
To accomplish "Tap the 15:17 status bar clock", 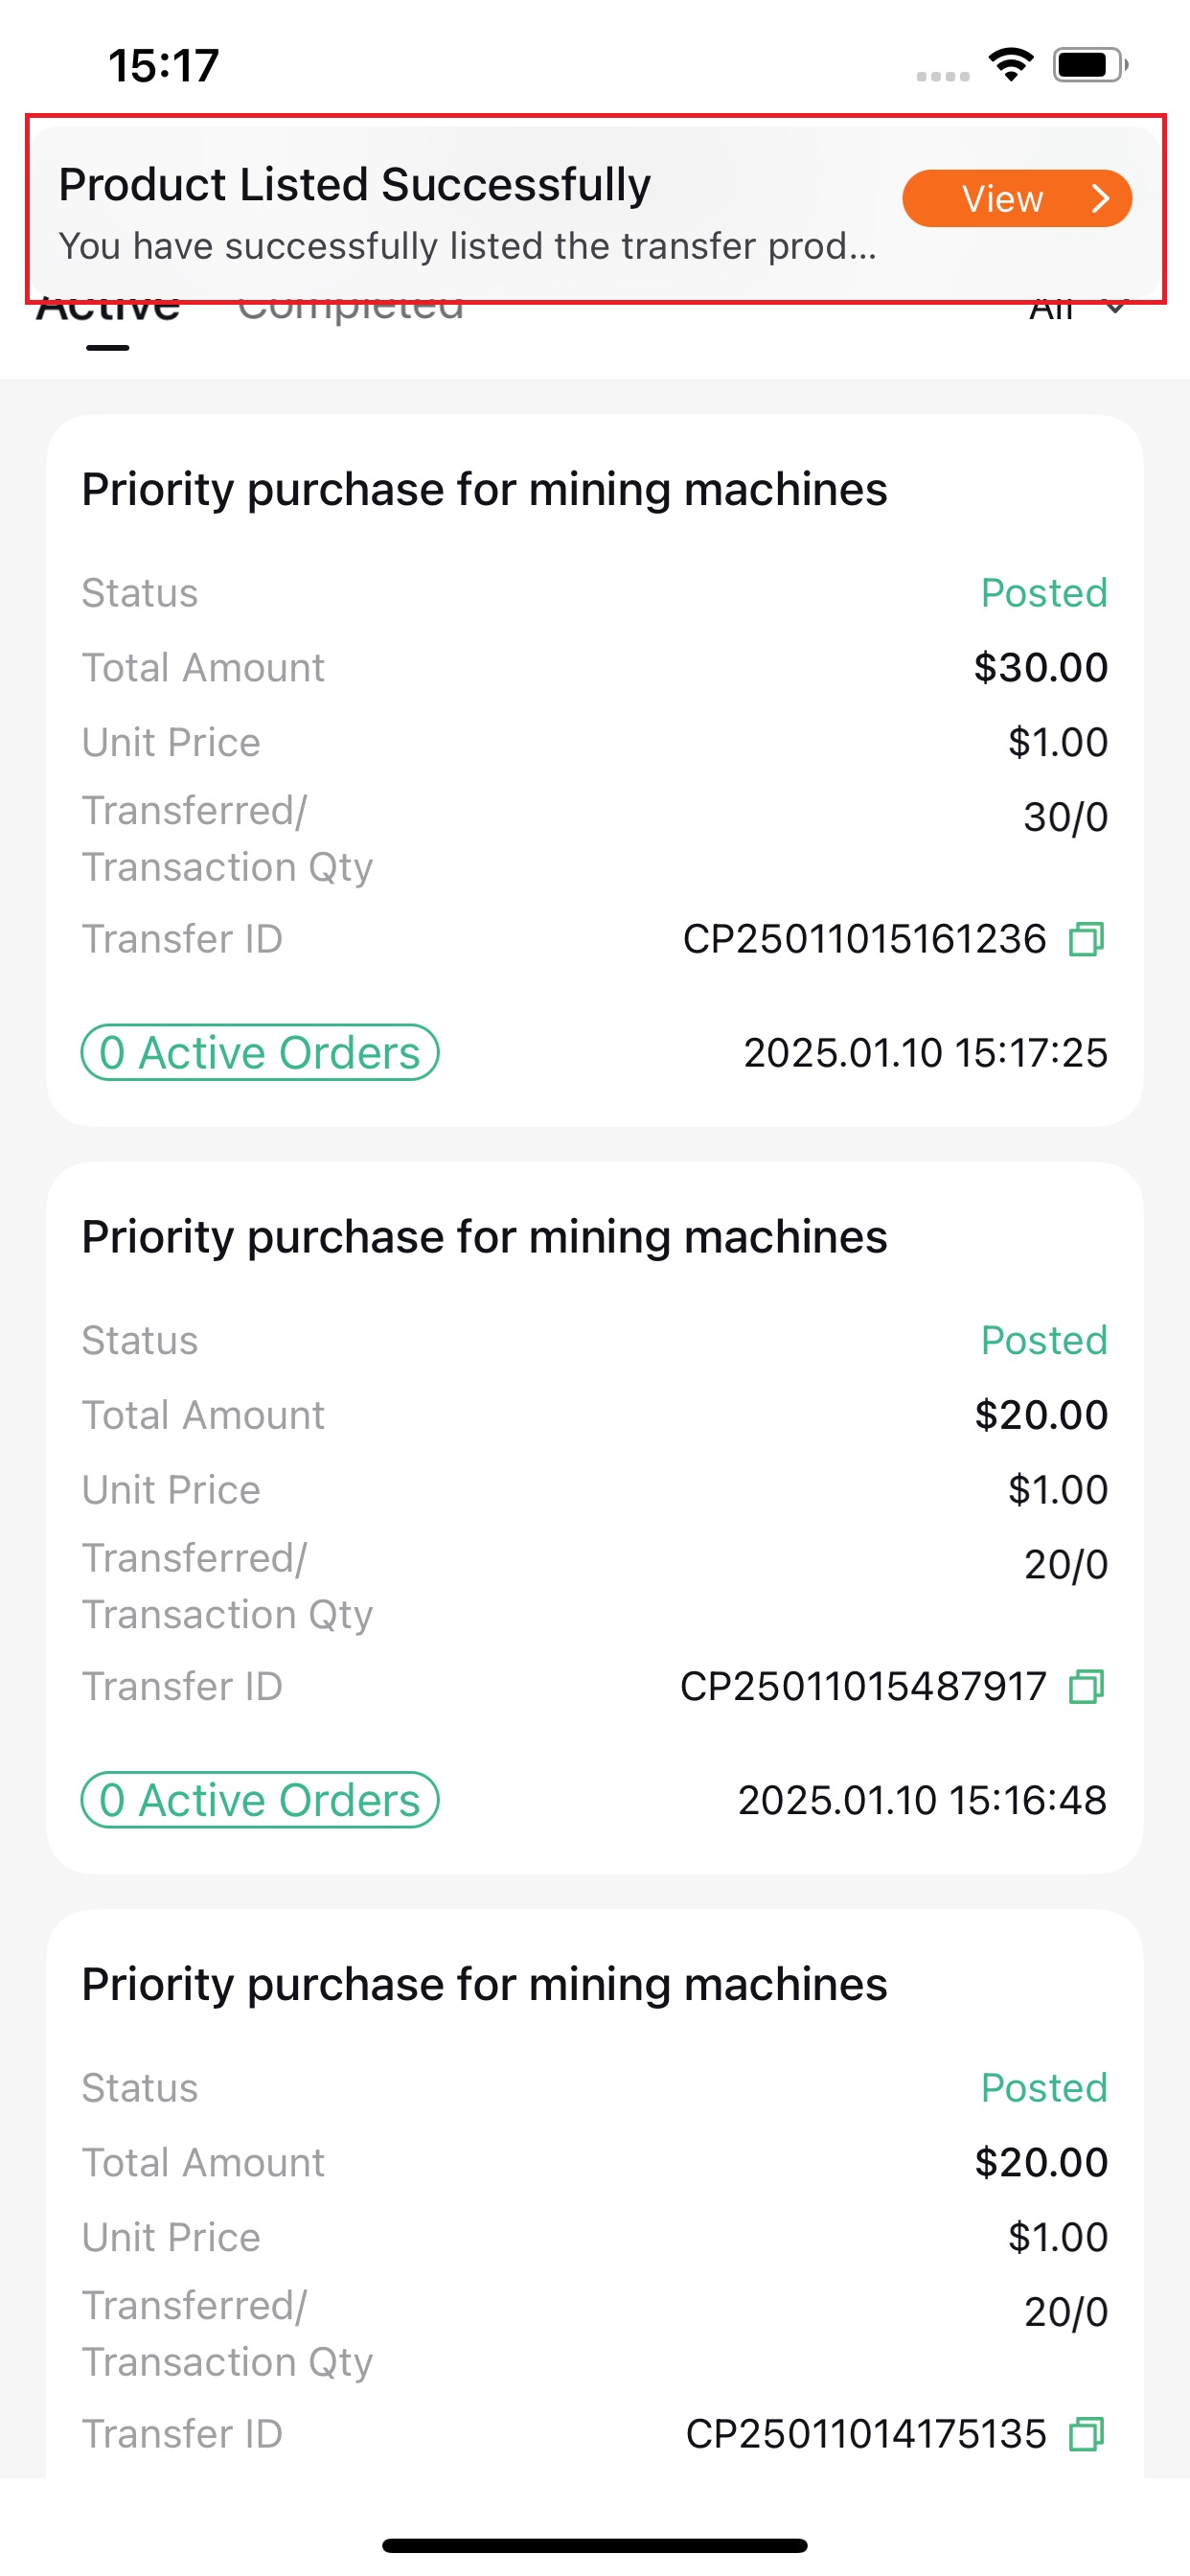I will pyautogui.click(x=164, y=65).
